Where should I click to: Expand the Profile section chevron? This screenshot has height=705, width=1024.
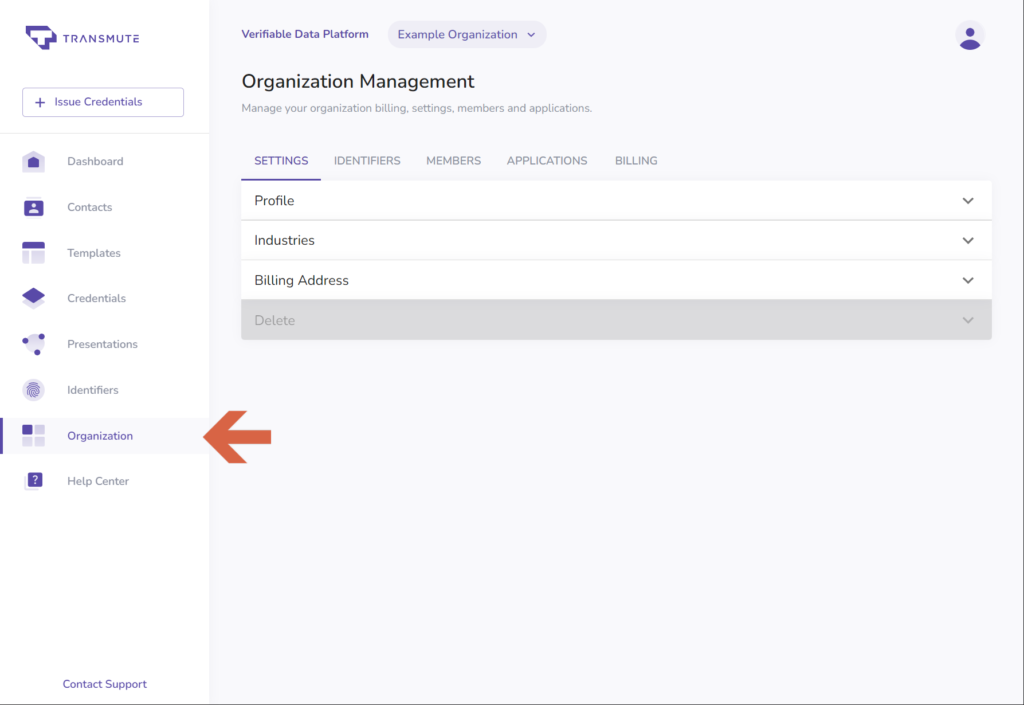coord(968,200)
